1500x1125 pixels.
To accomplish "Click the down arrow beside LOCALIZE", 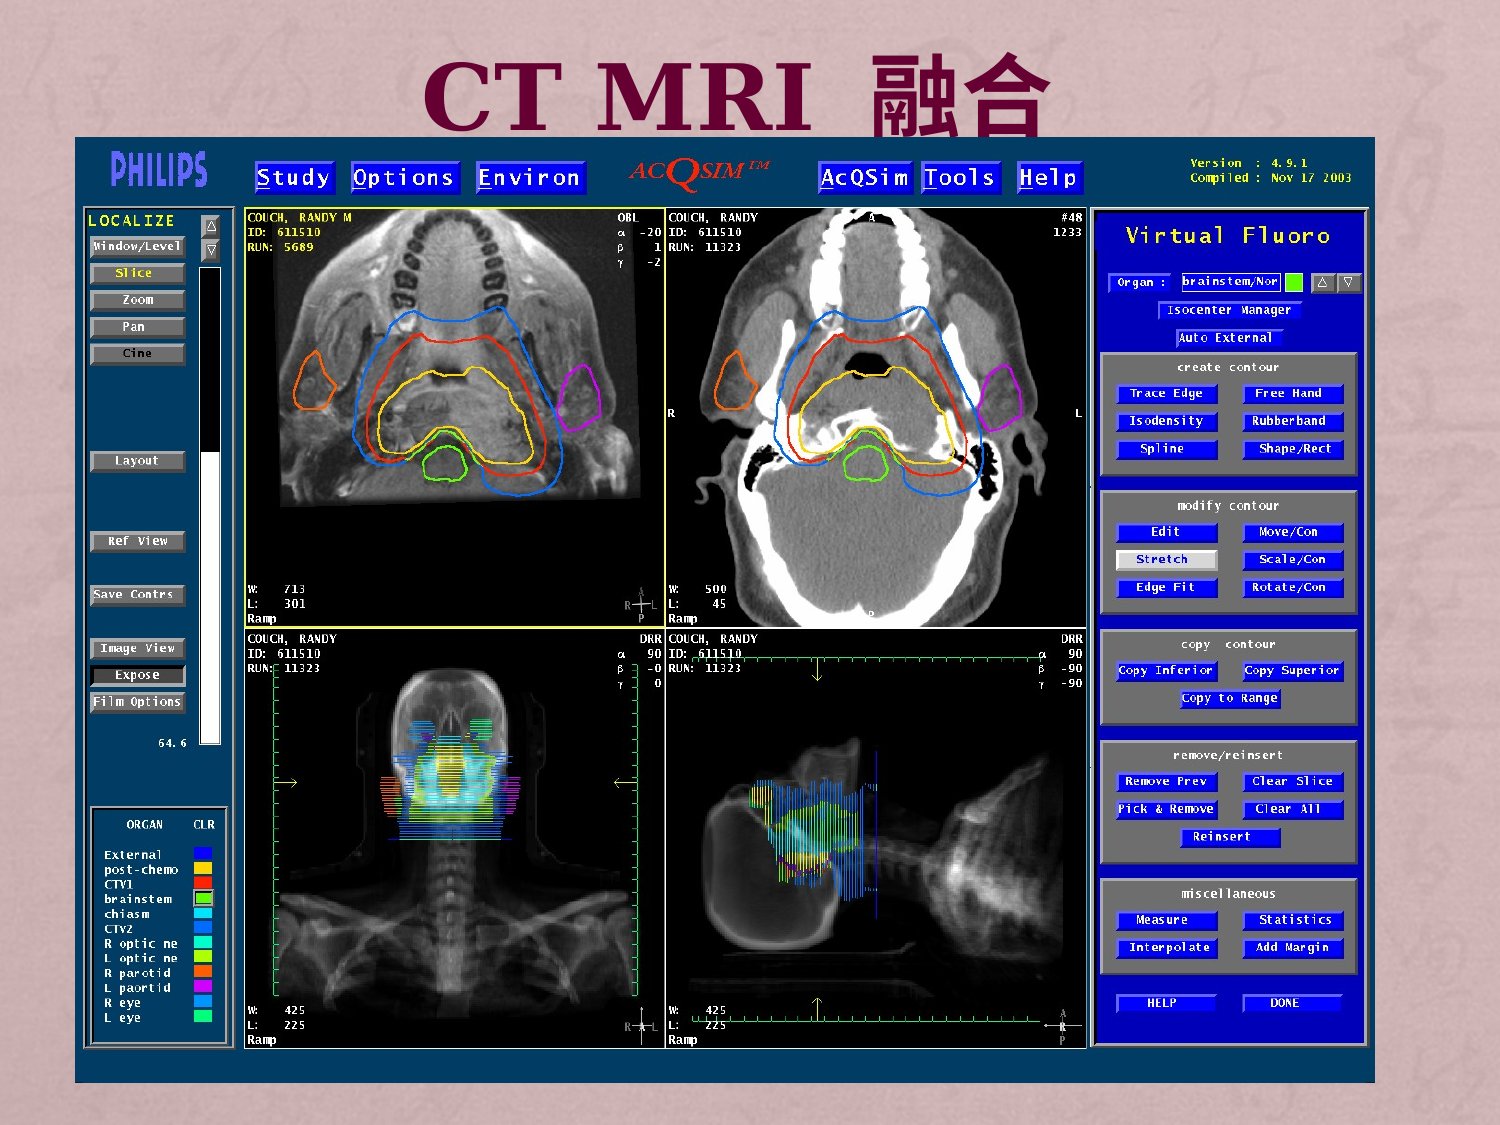I will pyautogui.click(x=210, y=250).
